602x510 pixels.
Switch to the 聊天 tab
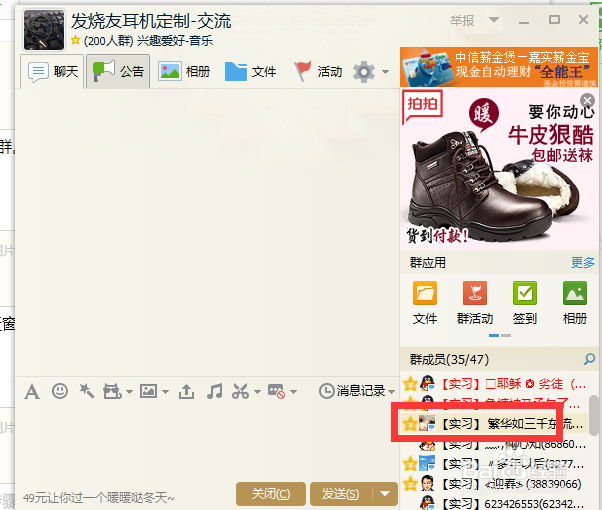52,71
